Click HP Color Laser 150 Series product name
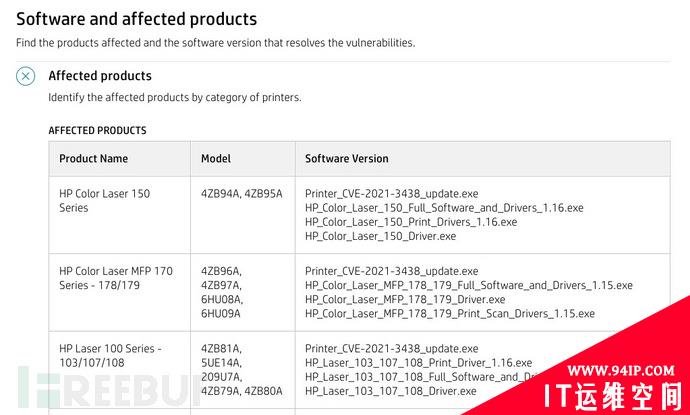The height and width of the screenshot is (415, 690). [x=105, y=201]
